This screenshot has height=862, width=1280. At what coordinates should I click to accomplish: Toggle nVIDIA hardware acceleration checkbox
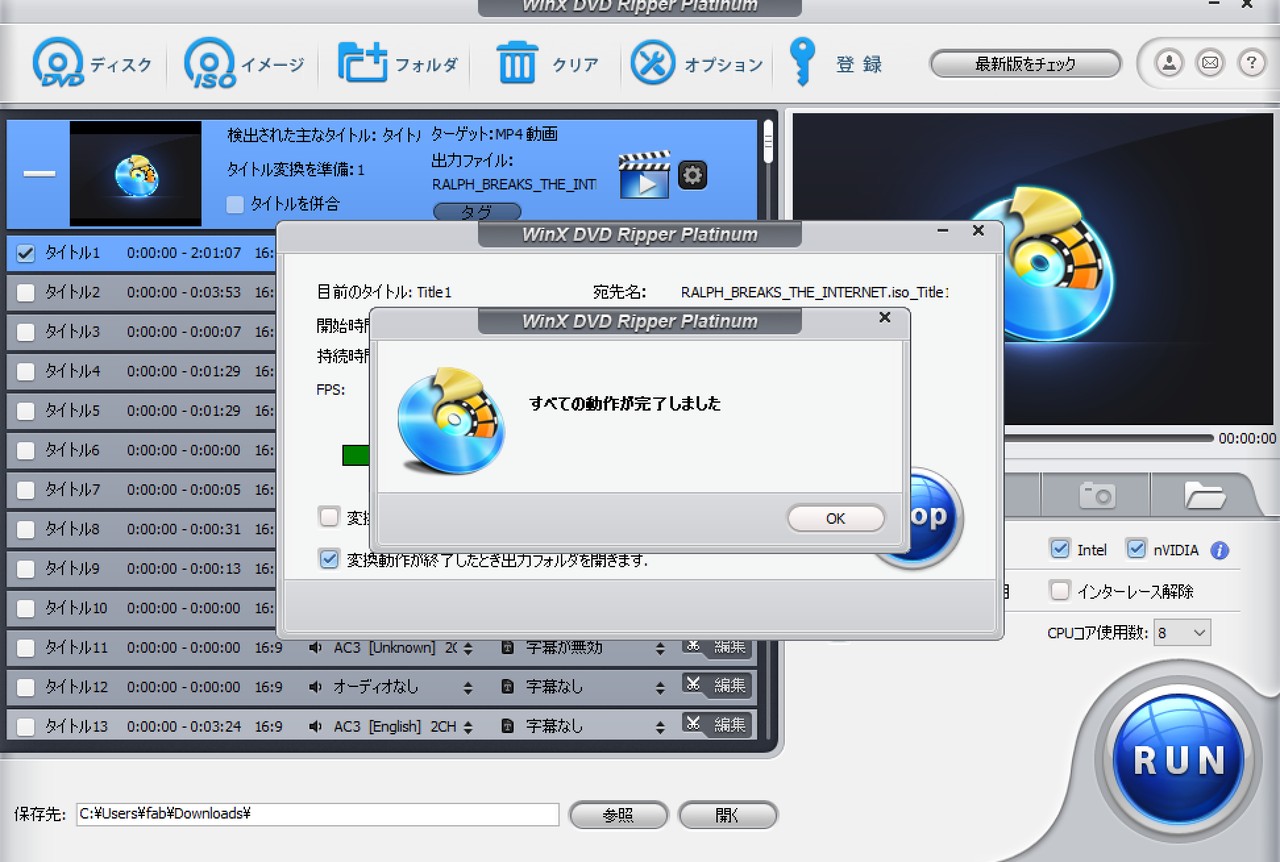pos(1136,549)
